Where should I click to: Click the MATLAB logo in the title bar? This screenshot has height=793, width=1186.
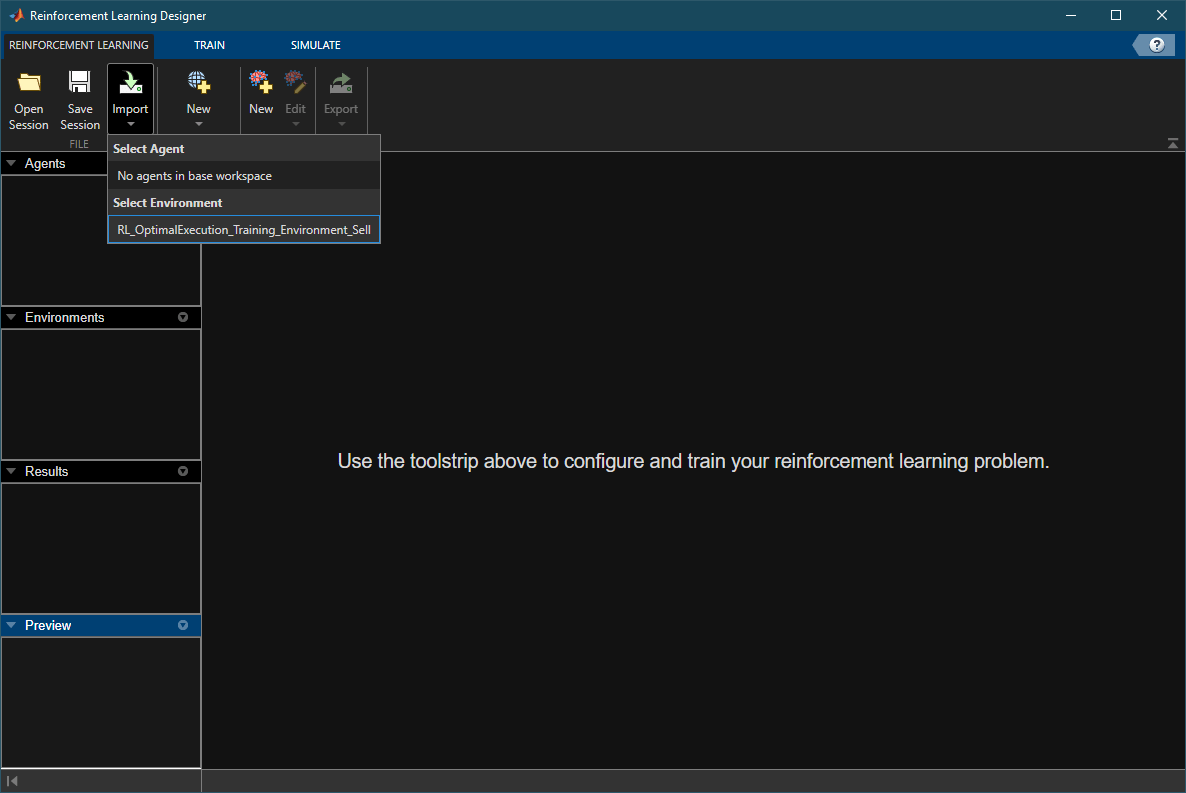click(x=16, y=15)
